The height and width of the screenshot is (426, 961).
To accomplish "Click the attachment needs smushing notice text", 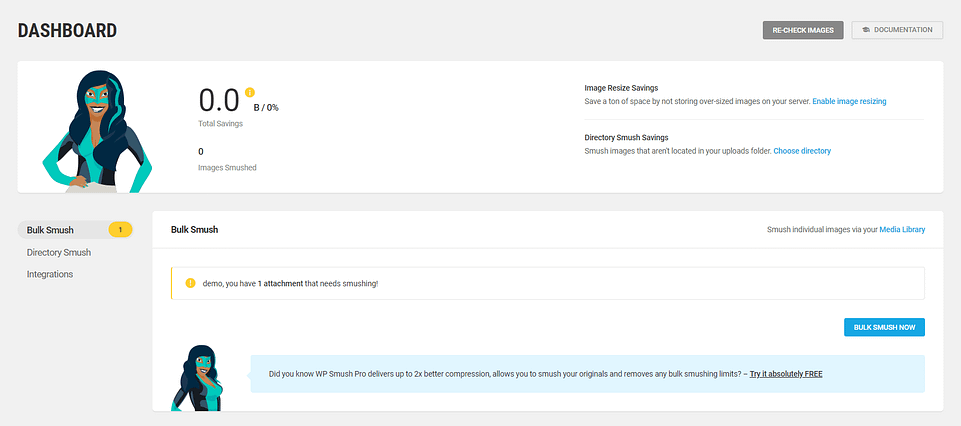I will [290, 284].
